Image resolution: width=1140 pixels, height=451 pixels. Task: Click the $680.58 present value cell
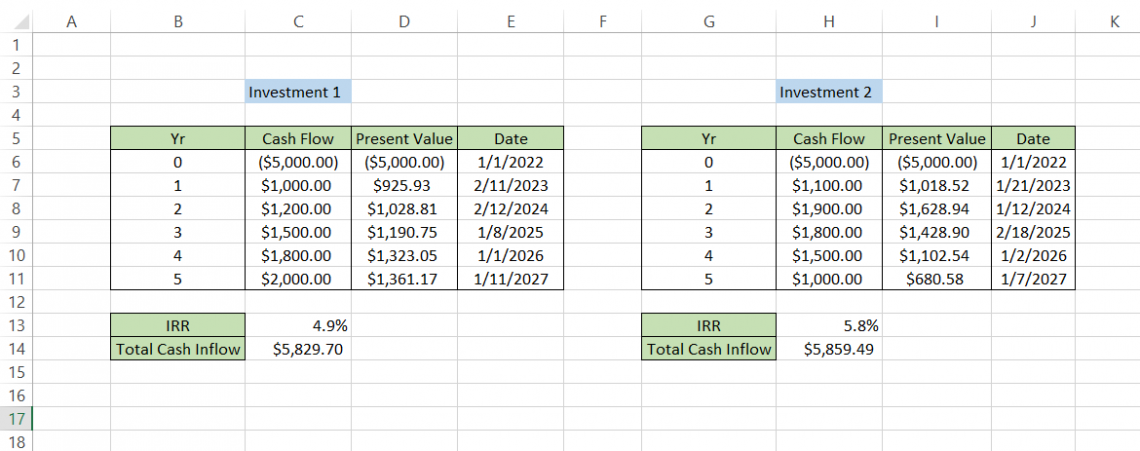tap(936, 279)
